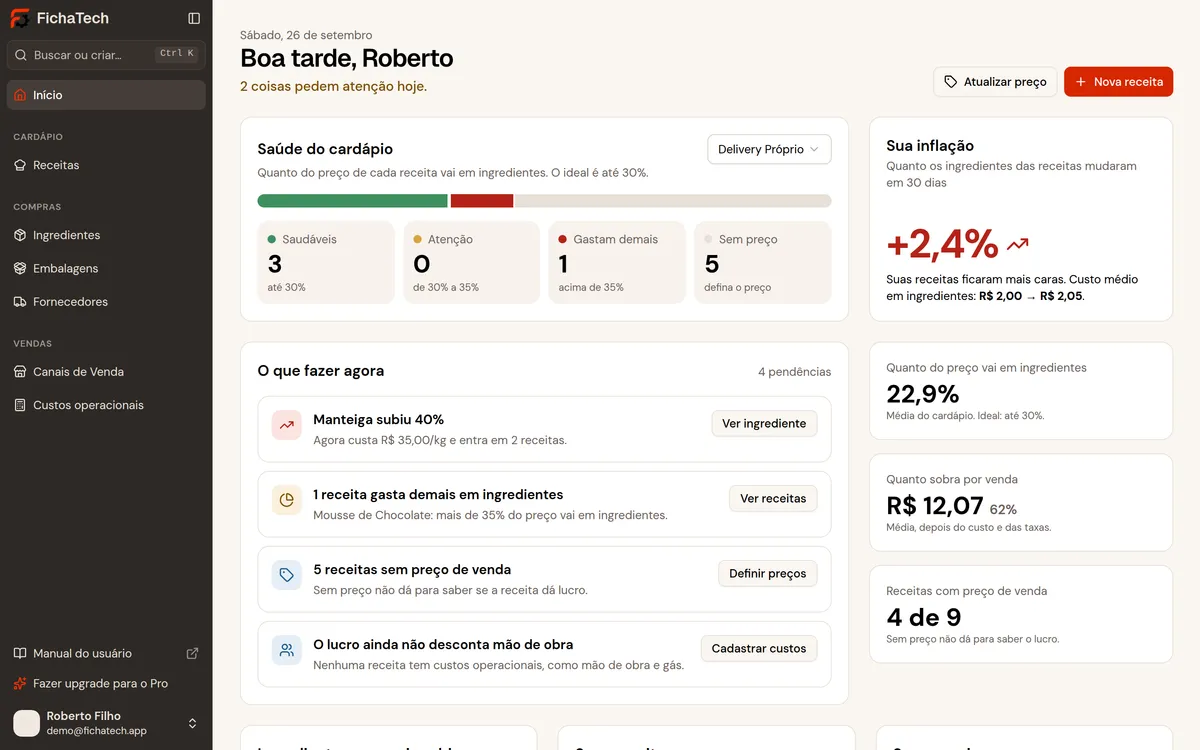
Task: Click the 4 pendências label
Action: 794,372
